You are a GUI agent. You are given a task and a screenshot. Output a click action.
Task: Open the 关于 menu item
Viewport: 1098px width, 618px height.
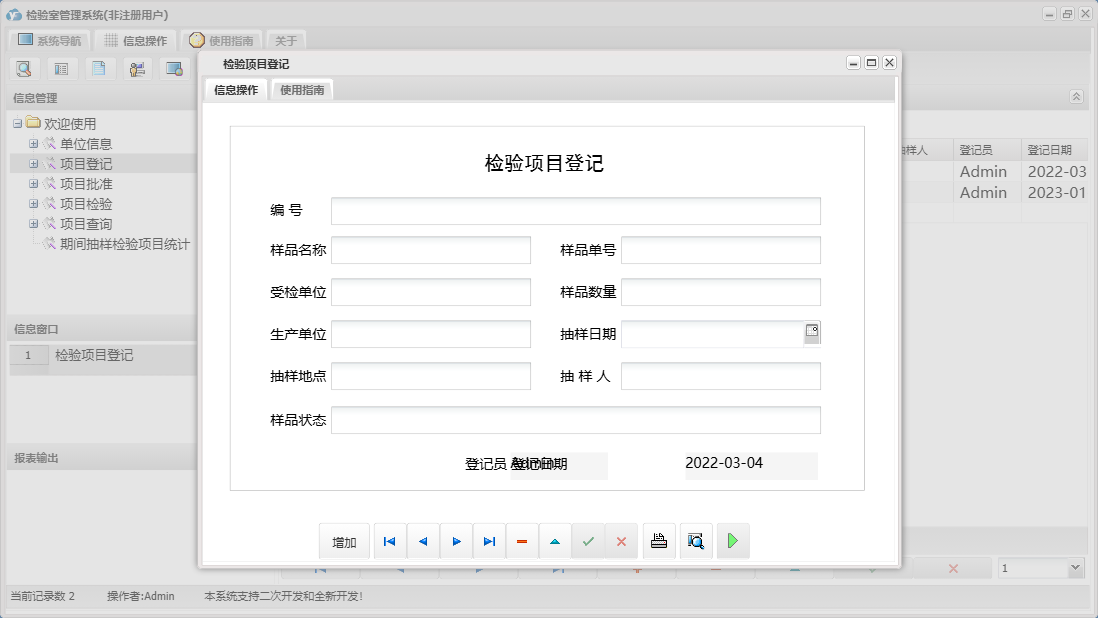point(285,40)
